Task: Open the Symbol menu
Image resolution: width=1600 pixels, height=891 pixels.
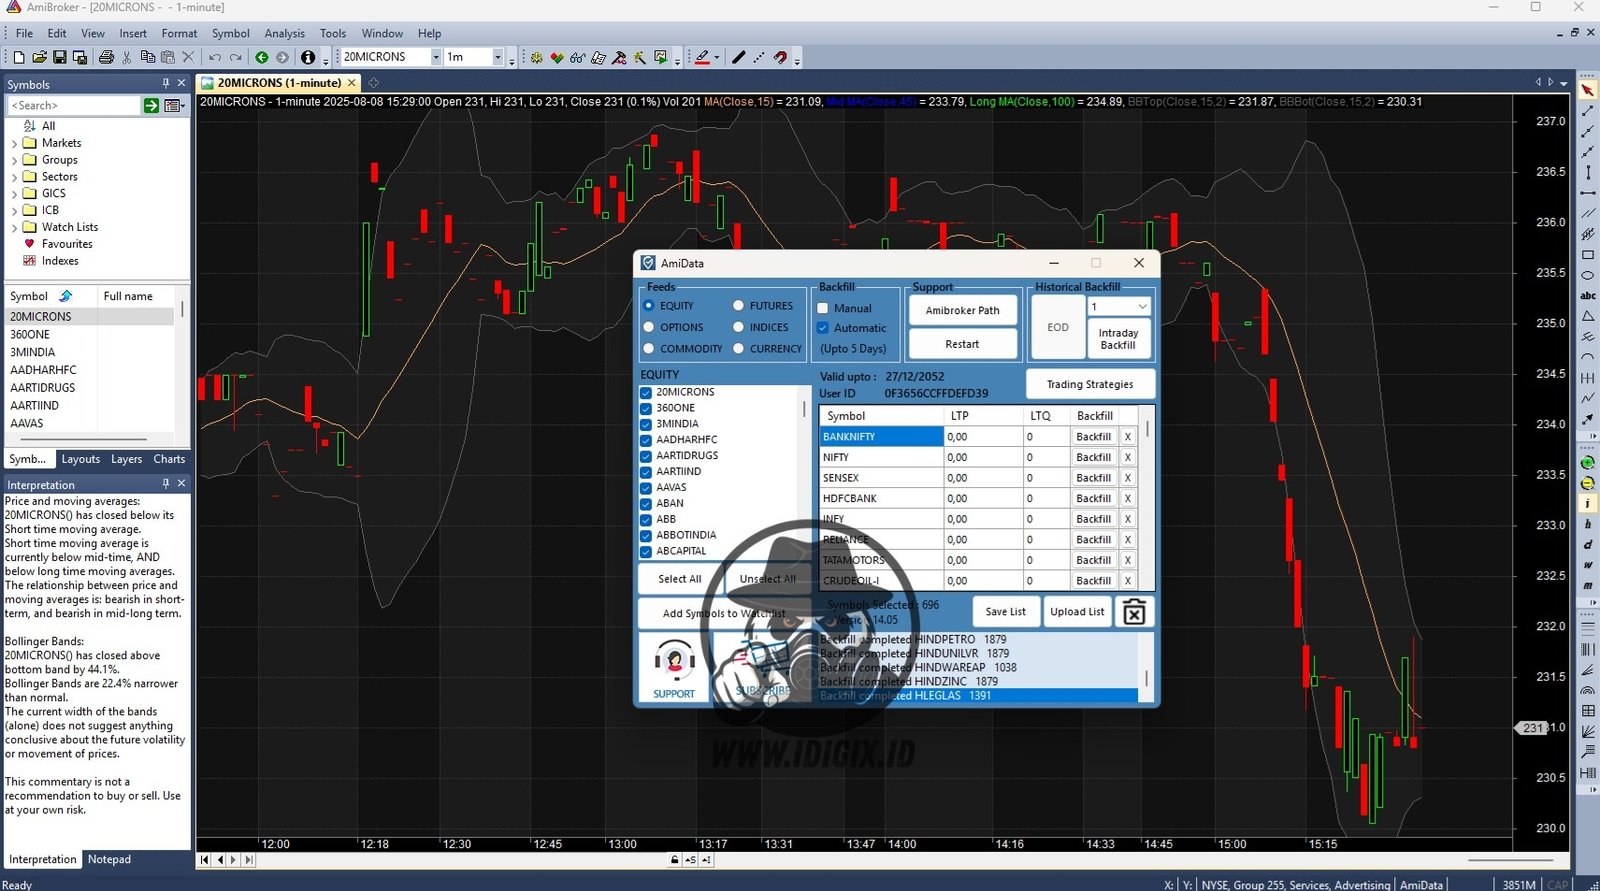Action: (230, 33)
